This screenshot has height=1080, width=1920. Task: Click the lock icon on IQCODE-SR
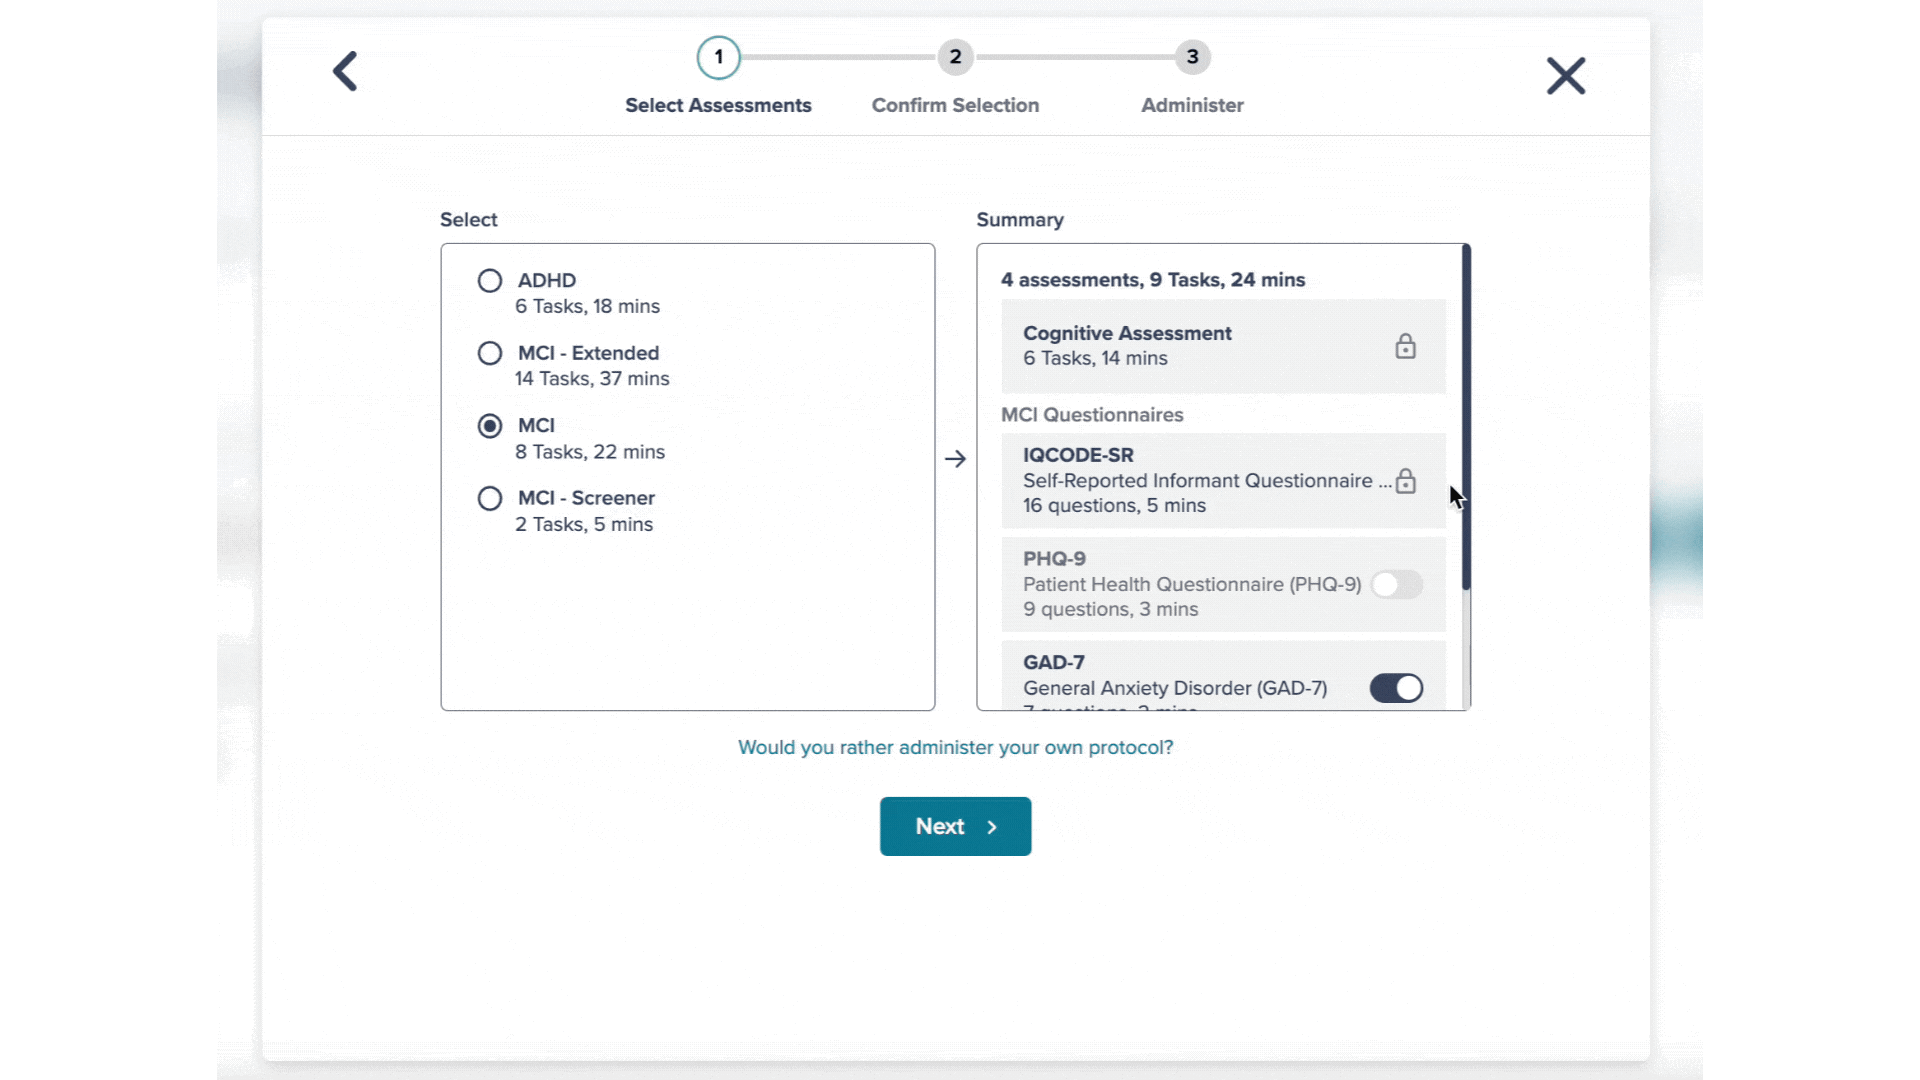pyautogui.click(x=1404, y=480)
